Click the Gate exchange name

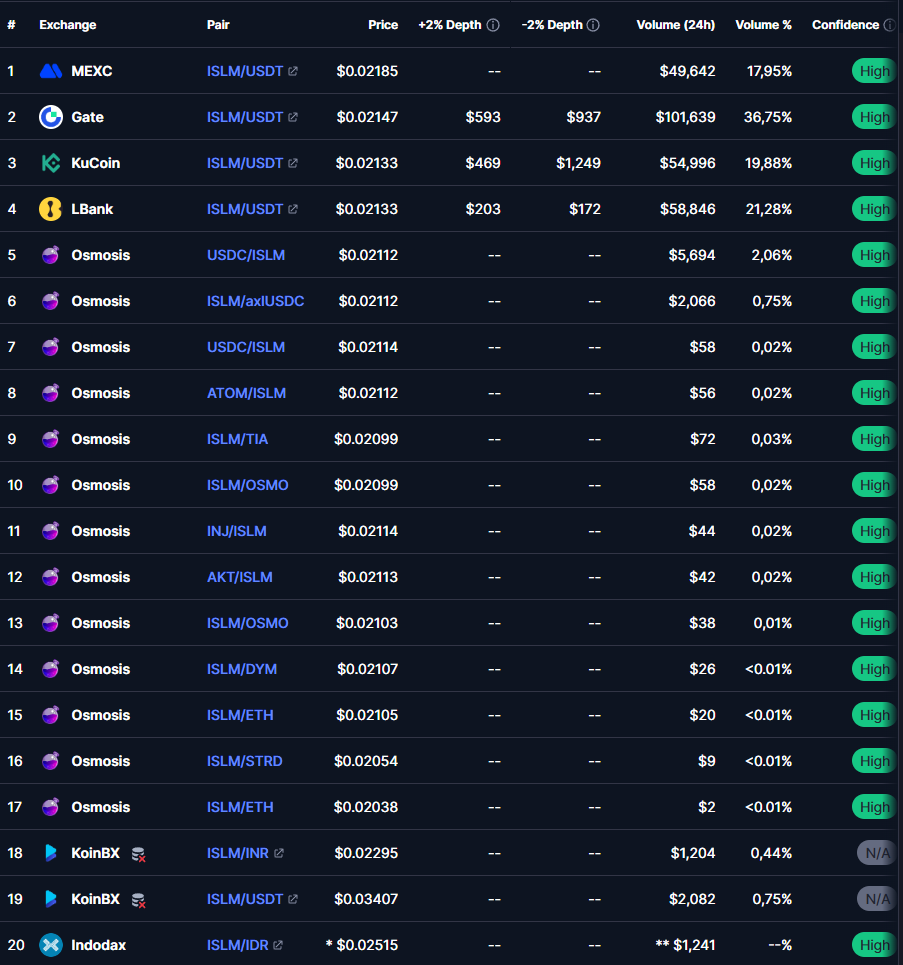pos(87,117)
